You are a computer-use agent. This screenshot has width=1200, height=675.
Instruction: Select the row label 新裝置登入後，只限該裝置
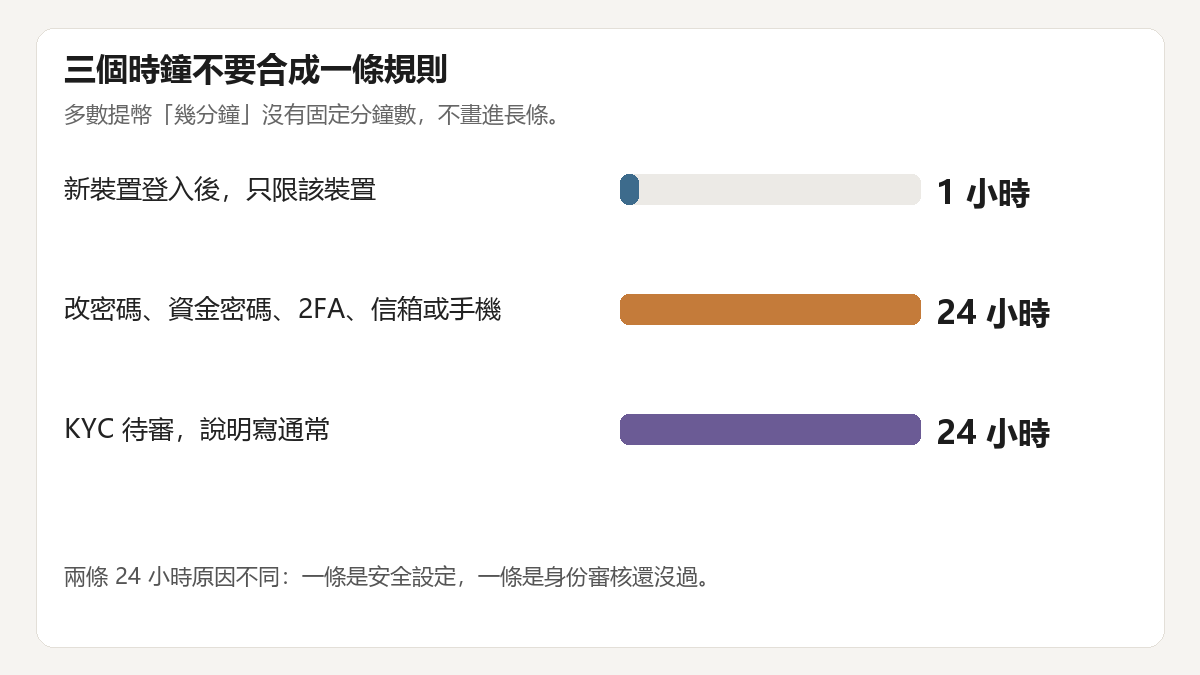[x=220, y=189]
